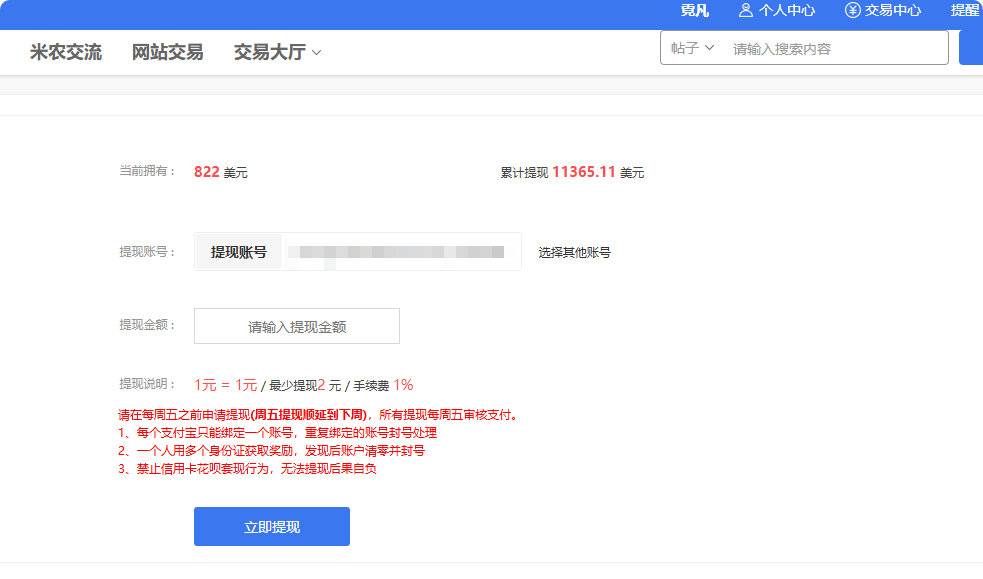Click the yen coin icon beside 交易中心

click(x=852, y=11)
